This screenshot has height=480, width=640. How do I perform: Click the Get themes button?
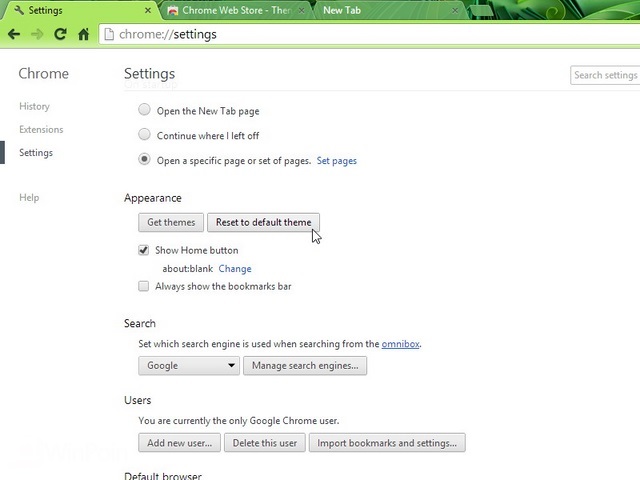(171, 222)
